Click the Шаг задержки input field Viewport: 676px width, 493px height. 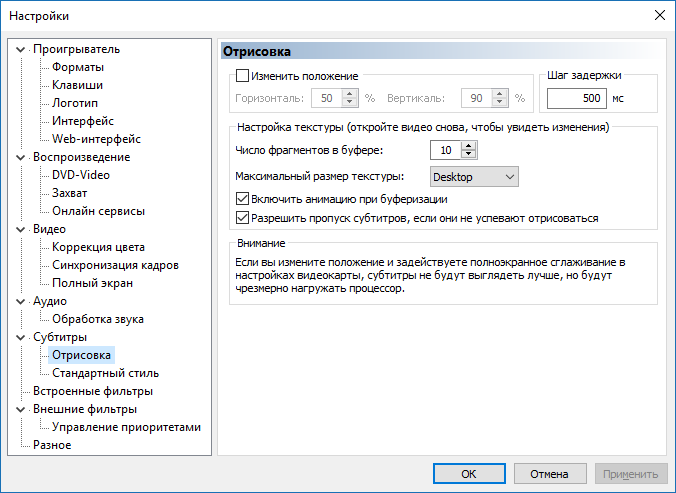click(x=577, y=98)
